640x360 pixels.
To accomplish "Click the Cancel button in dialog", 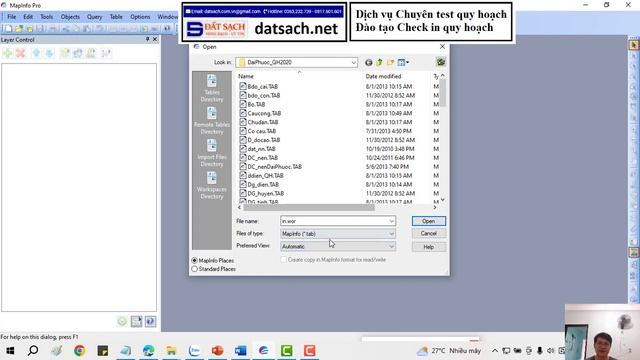I will 429,233.
